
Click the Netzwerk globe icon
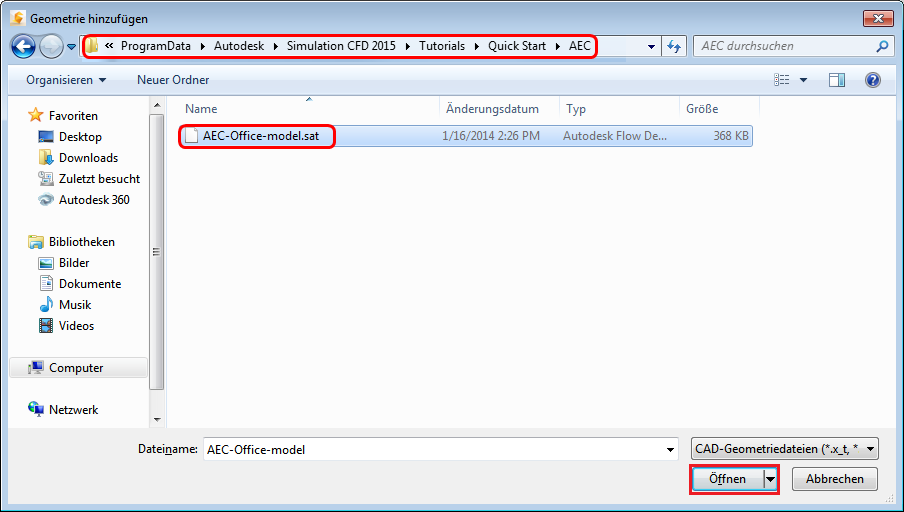point(36,409)
